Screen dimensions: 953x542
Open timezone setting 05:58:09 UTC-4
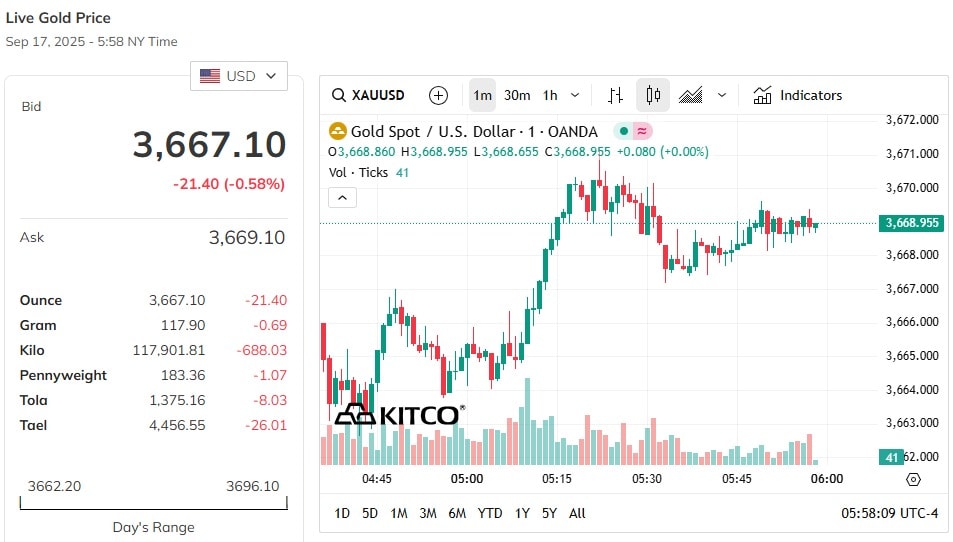pos(890,513)
